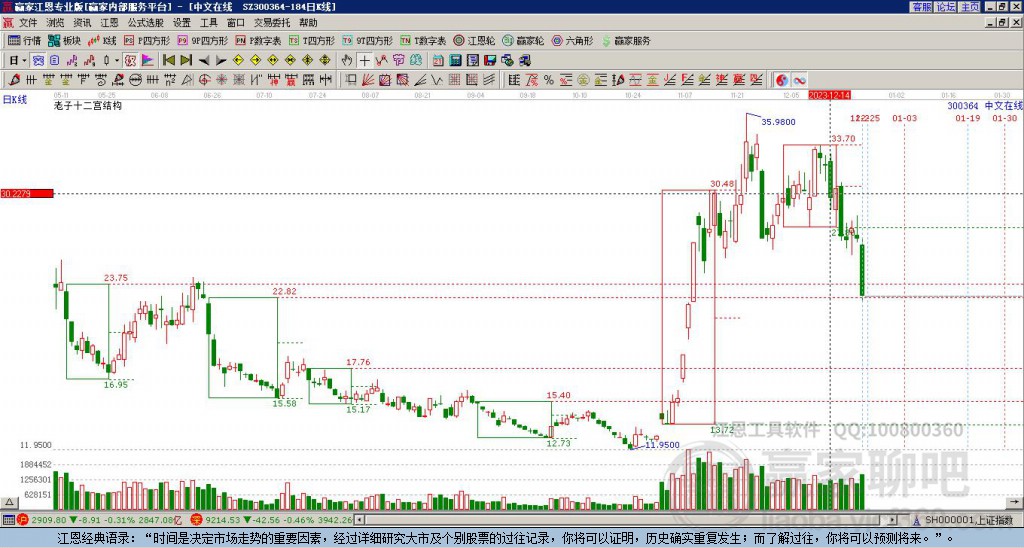This screenshot has width=1024, height=548.
Task: Click the 2023-12-14 date marker
Action: 829,95
